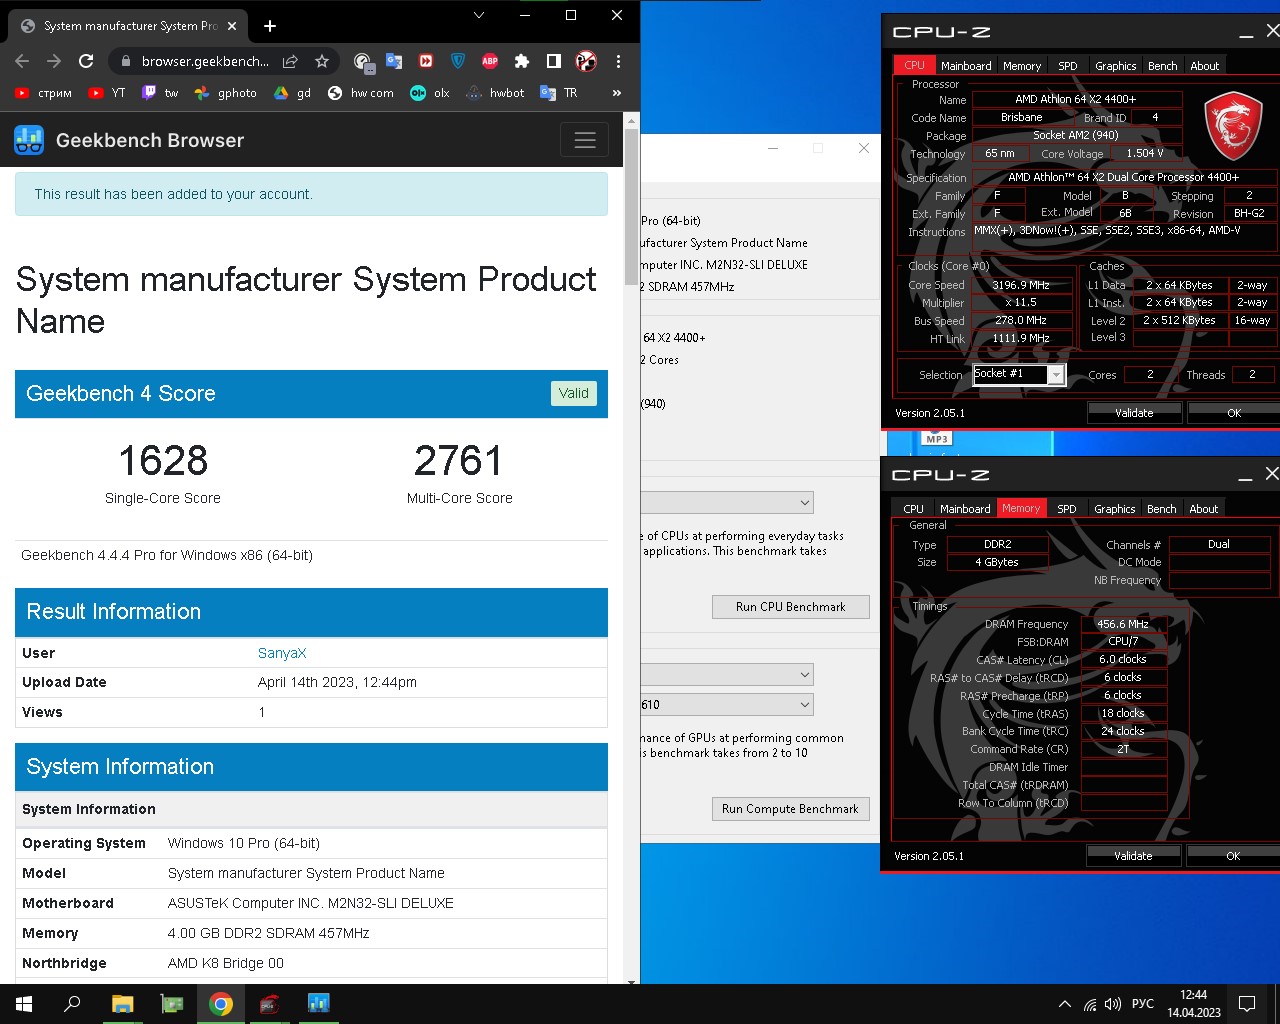The width and height of the screenshot is (1280, 1024).
Task: Open the olx bookmark
Action: click(430, 93)
